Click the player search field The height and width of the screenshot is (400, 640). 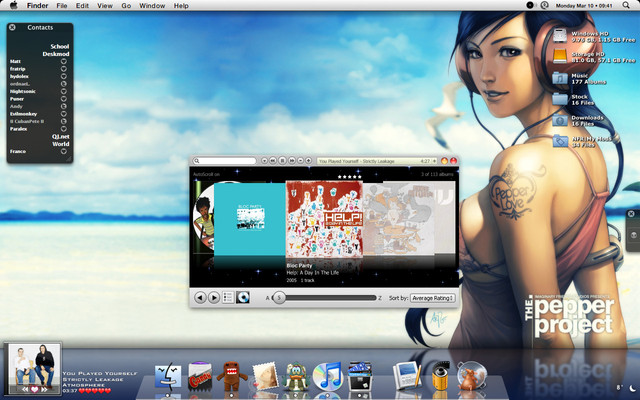224,161
